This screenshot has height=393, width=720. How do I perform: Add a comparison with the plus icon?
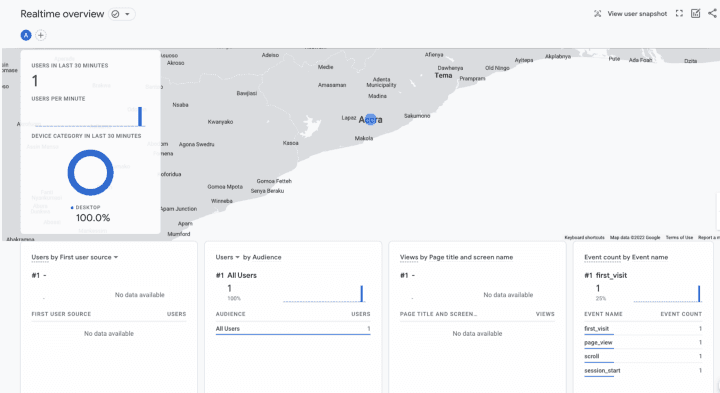(41, 35)
